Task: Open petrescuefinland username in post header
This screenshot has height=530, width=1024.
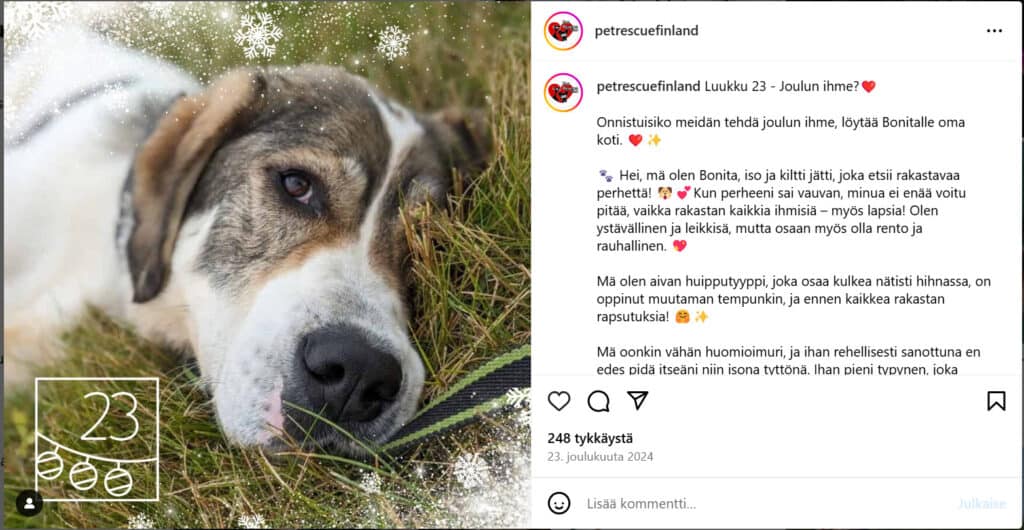Action: point(646,31)
